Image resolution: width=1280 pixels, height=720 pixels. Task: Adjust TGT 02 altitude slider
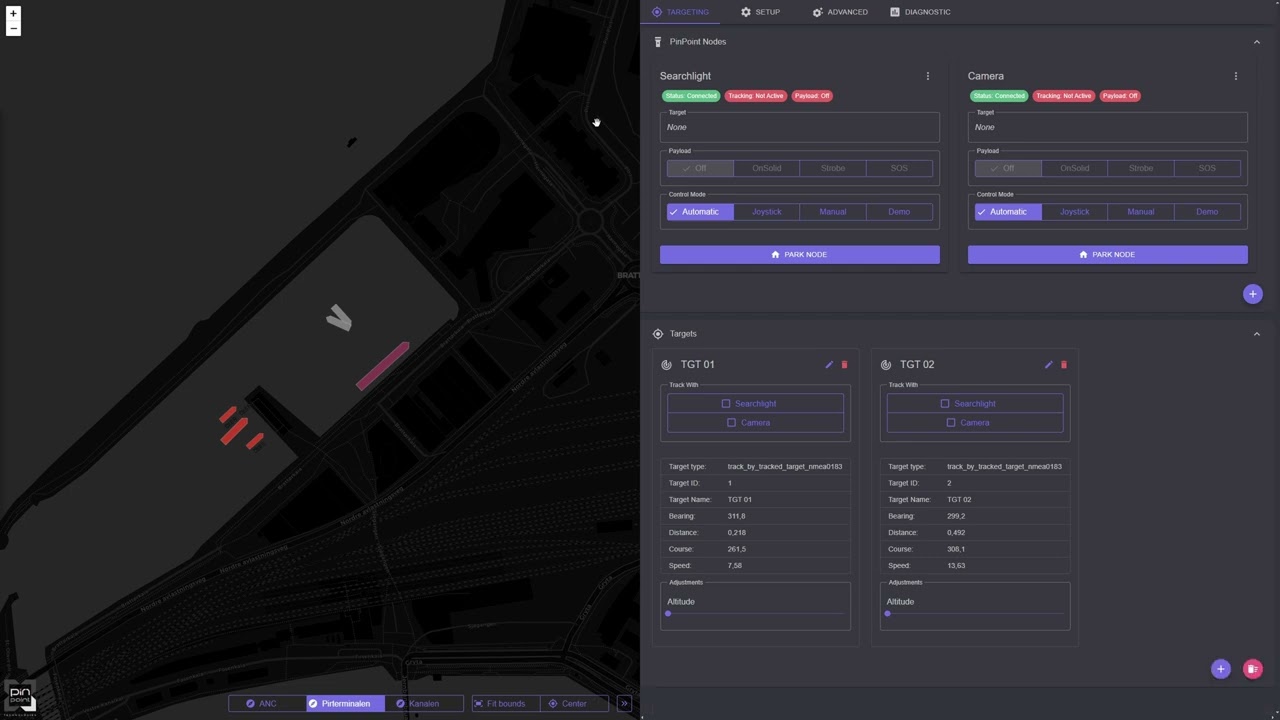(x=975, y=614)
